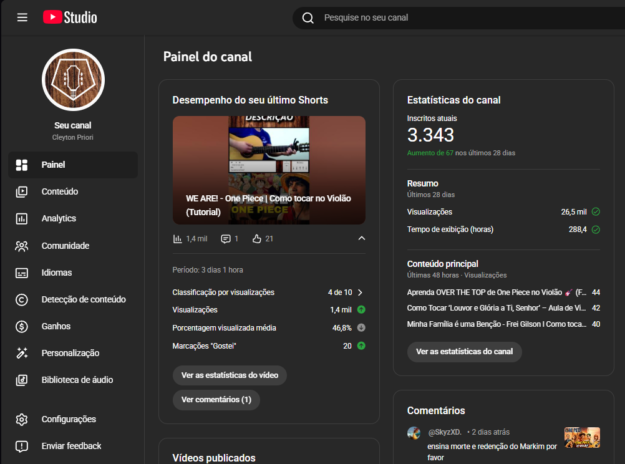Click Ver as estatísticas do canal button
Image resolution: width=625 pixels, height=464 pixels.
(464, 352)
